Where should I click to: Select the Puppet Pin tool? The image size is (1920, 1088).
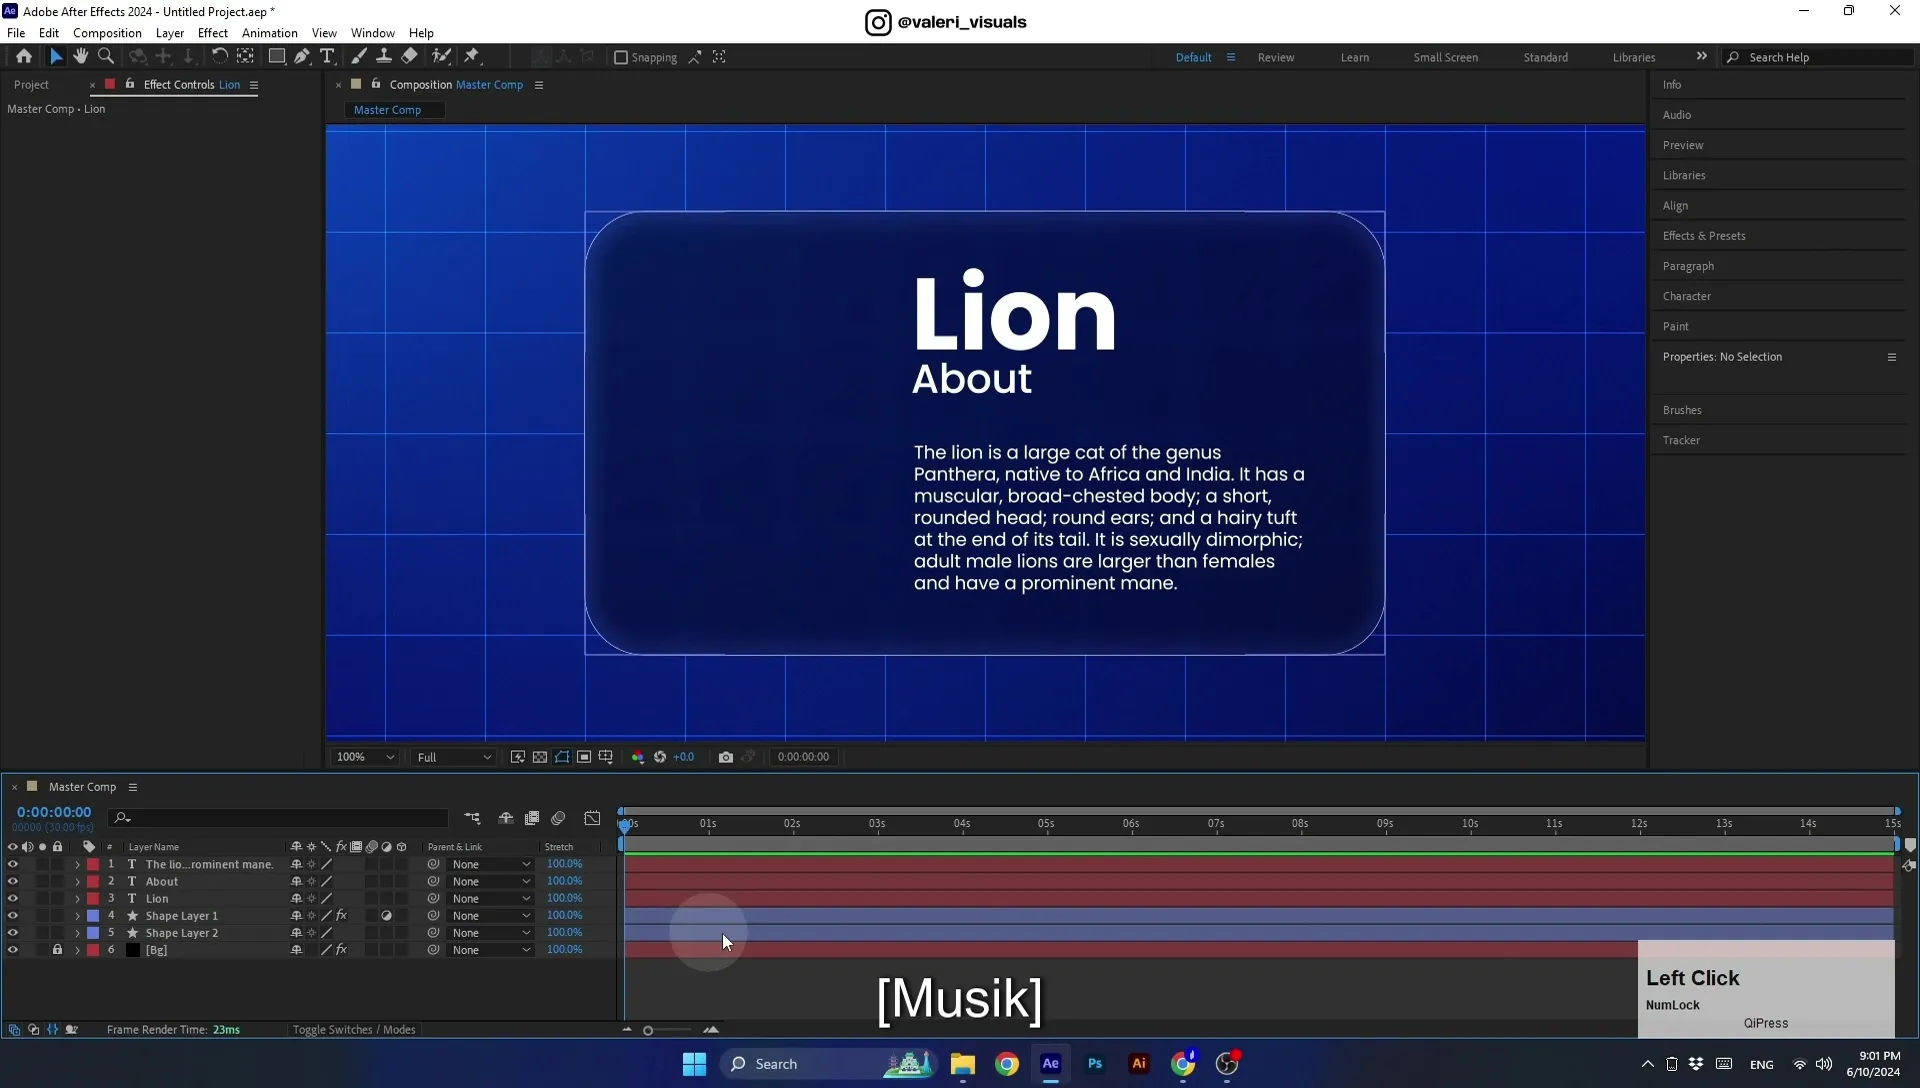pos(472,57)
